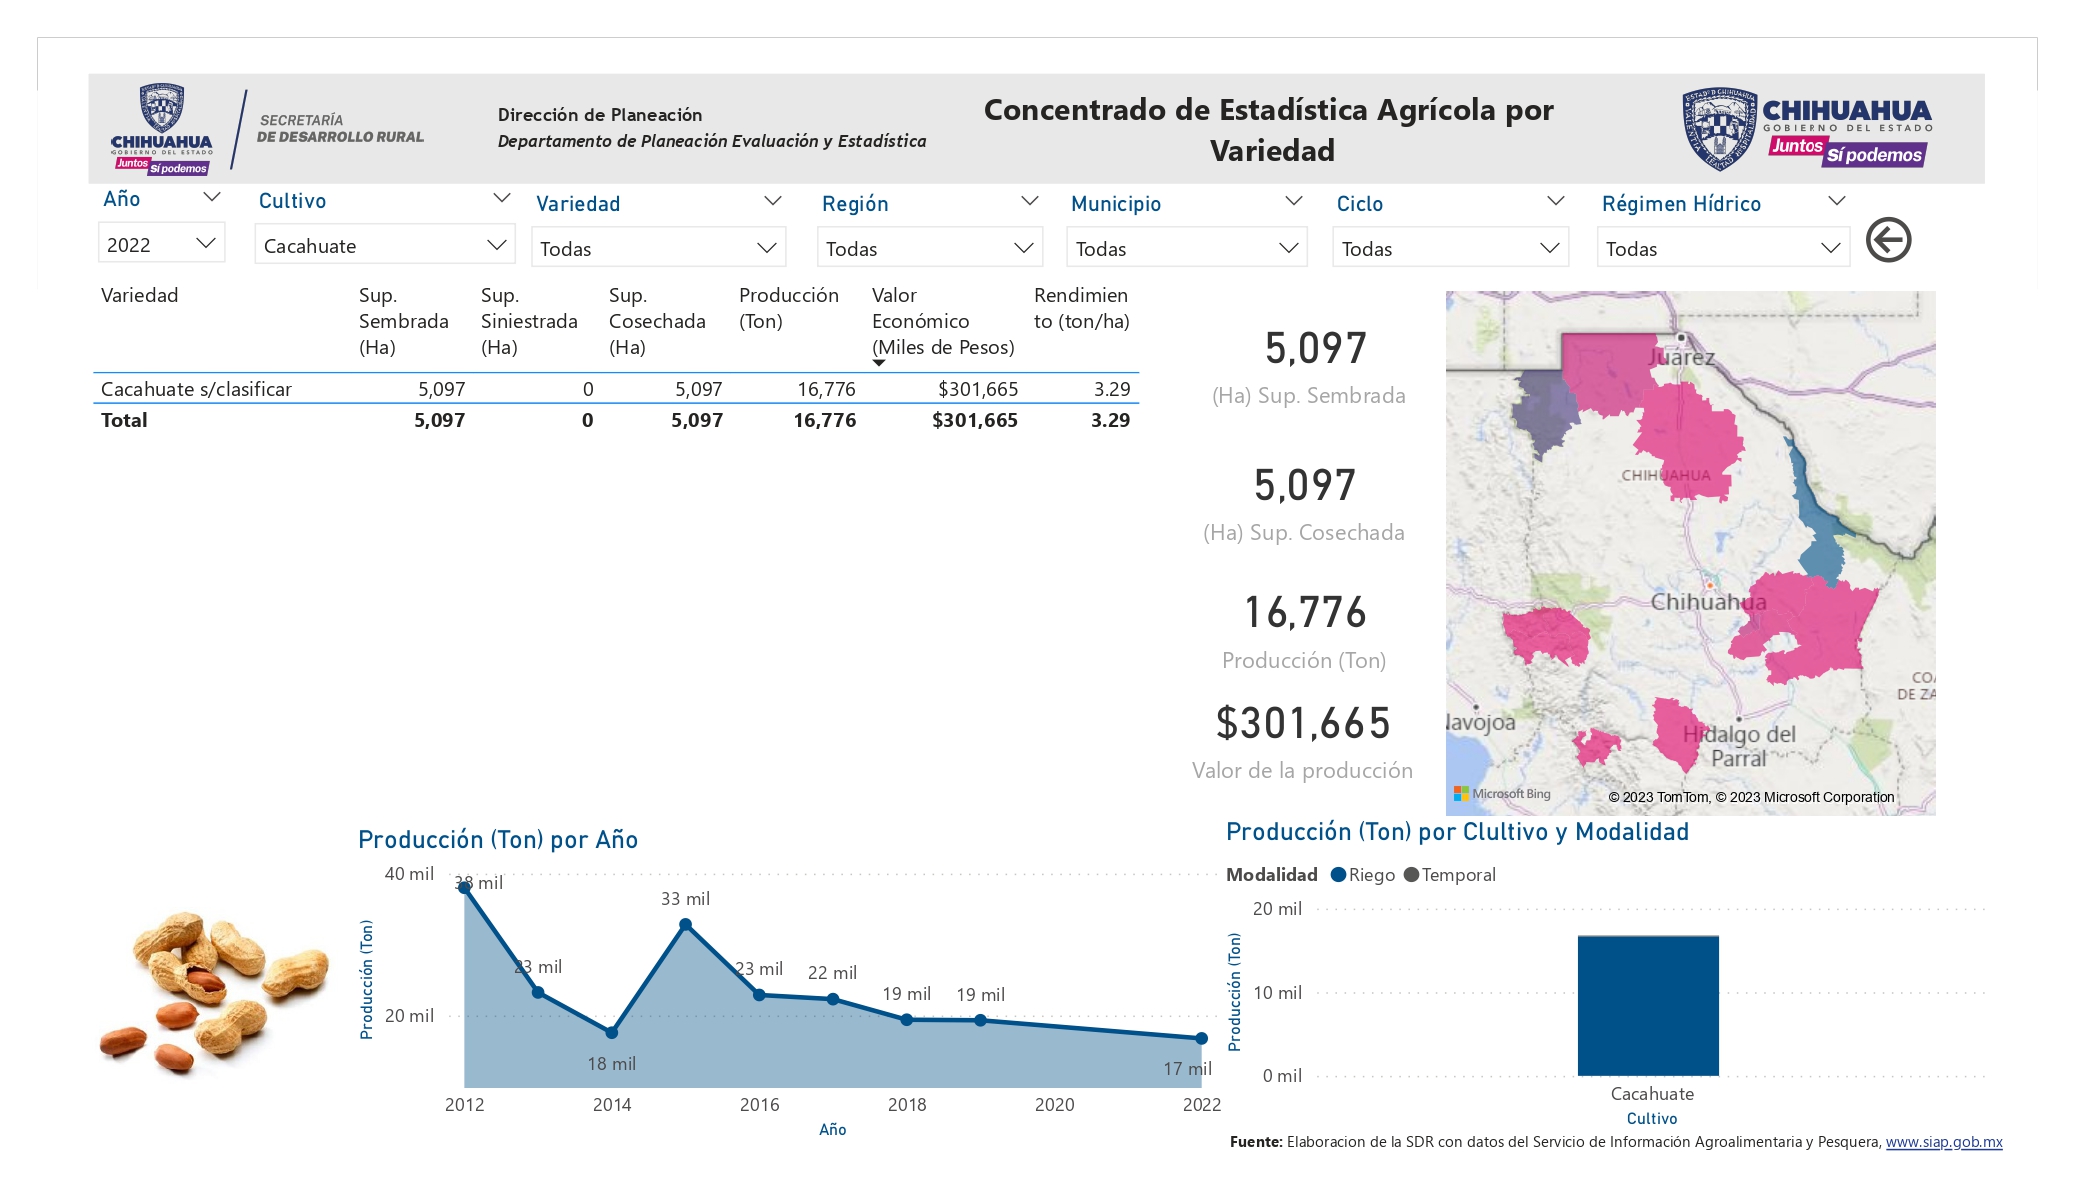Sort table by Sup. Cosechada (Ha) header
Screen dimensions: 2075x1200
point(657,321)
